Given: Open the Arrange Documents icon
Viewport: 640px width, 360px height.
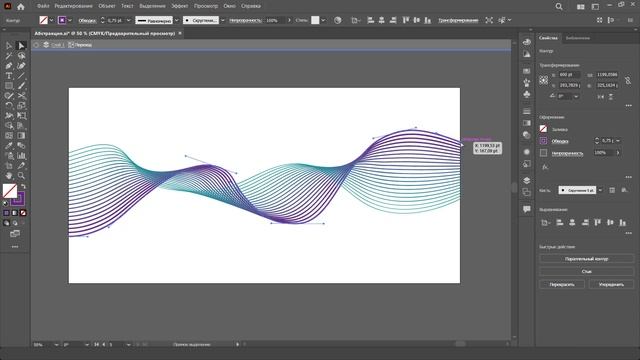Looking at the screenshot, I should pos(580,7).
